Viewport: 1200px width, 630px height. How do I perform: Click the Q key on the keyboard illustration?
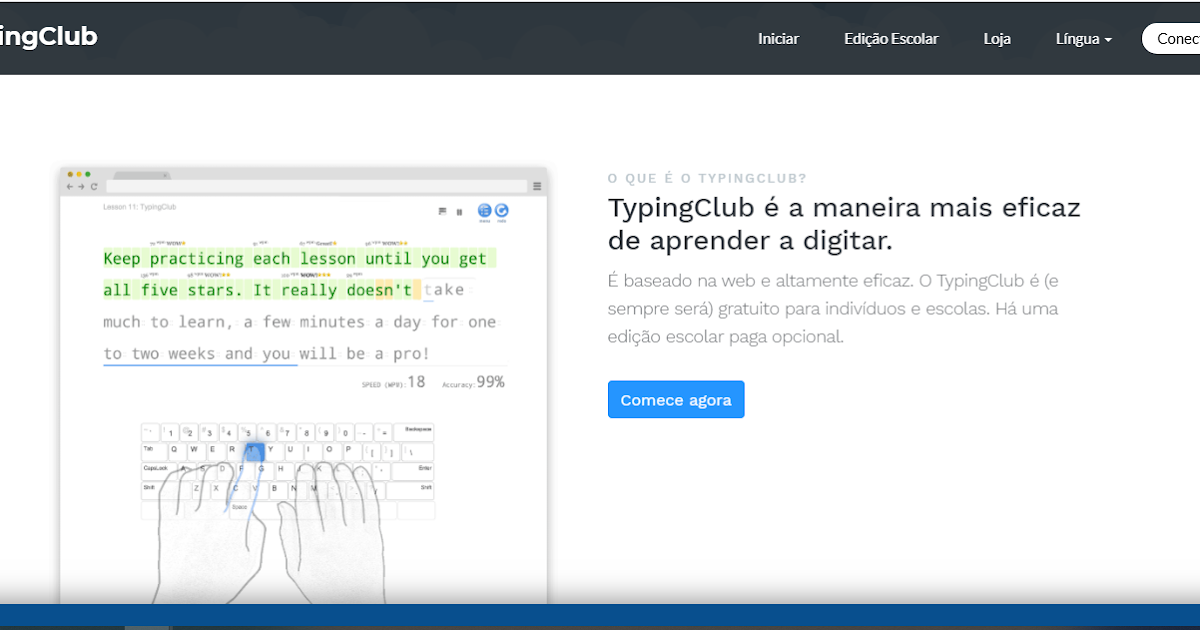coord(177,451)
